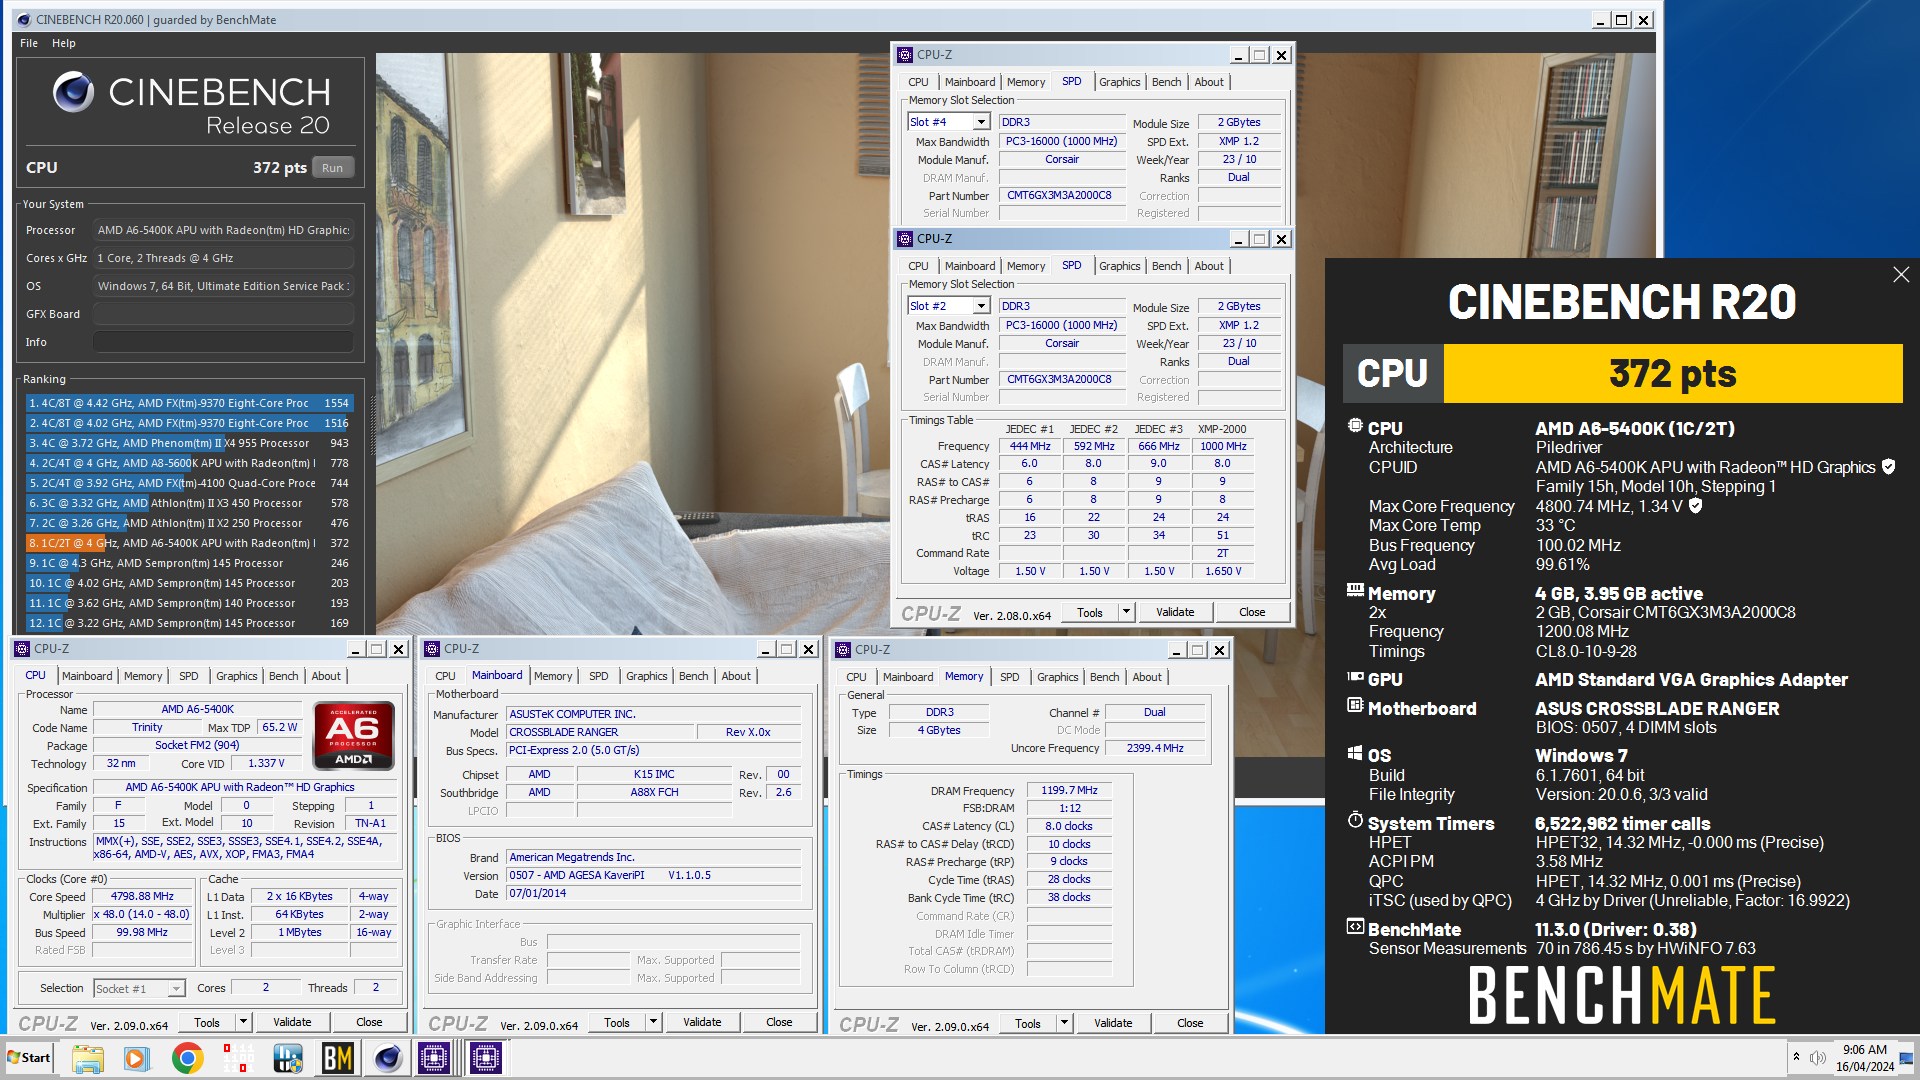
Task: Click Tools button in CPU-tab CPU-Z window
Action: pos(207,1022)
